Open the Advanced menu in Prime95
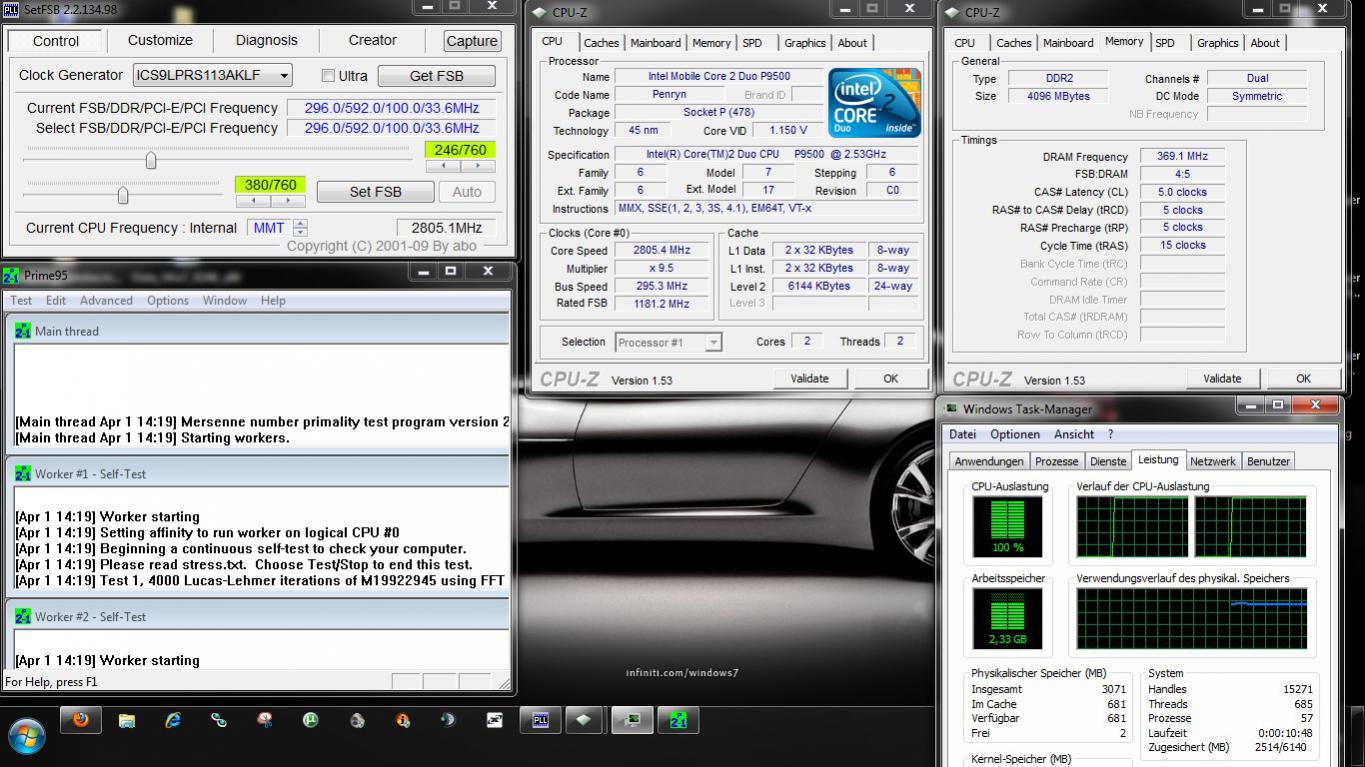Screen dimensions: 1365x767 click(x=106, y=300)
